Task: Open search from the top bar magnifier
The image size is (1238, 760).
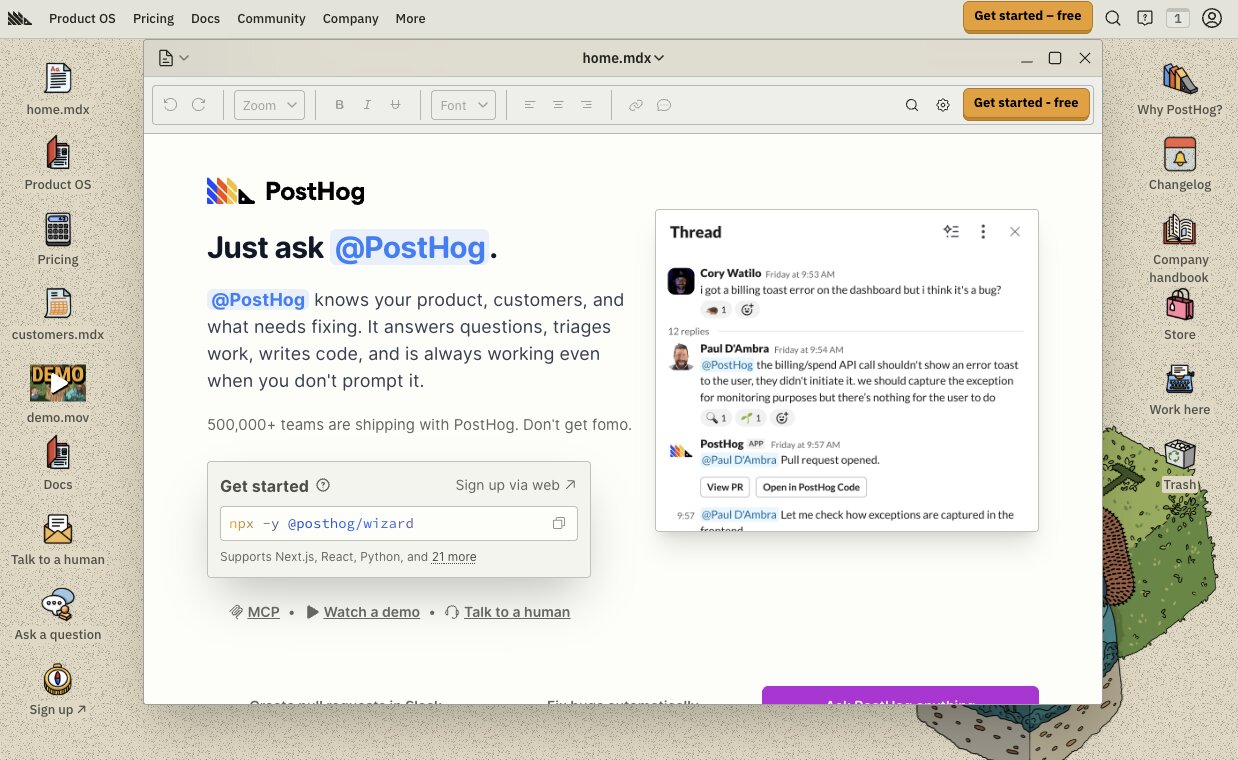Action: (x=1113, y=18)
